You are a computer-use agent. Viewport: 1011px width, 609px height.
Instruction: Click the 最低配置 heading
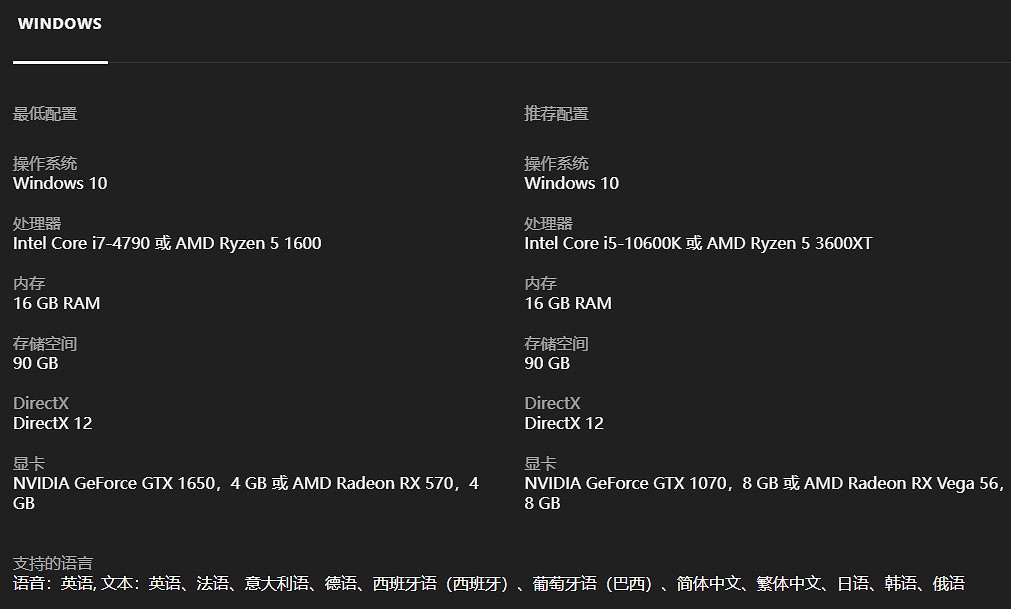click(x=45, y=114)
